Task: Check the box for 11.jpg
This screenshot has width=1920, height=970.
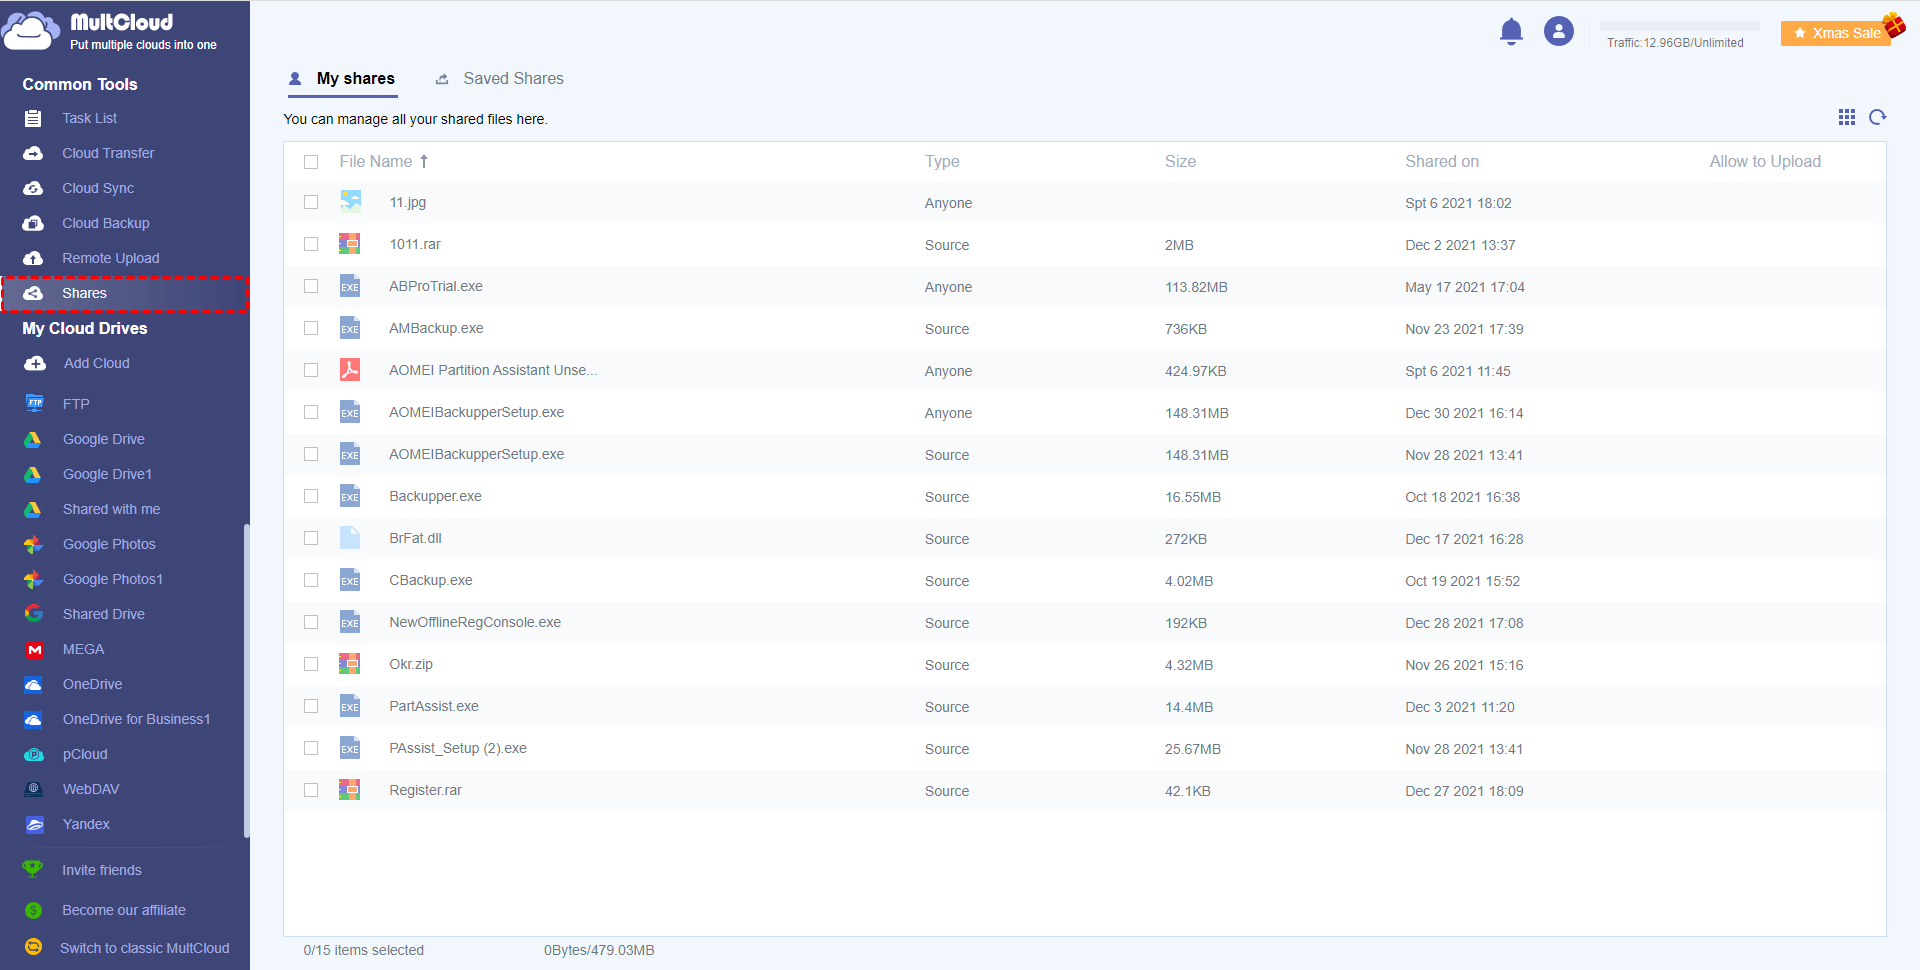Action: (311, 202)
